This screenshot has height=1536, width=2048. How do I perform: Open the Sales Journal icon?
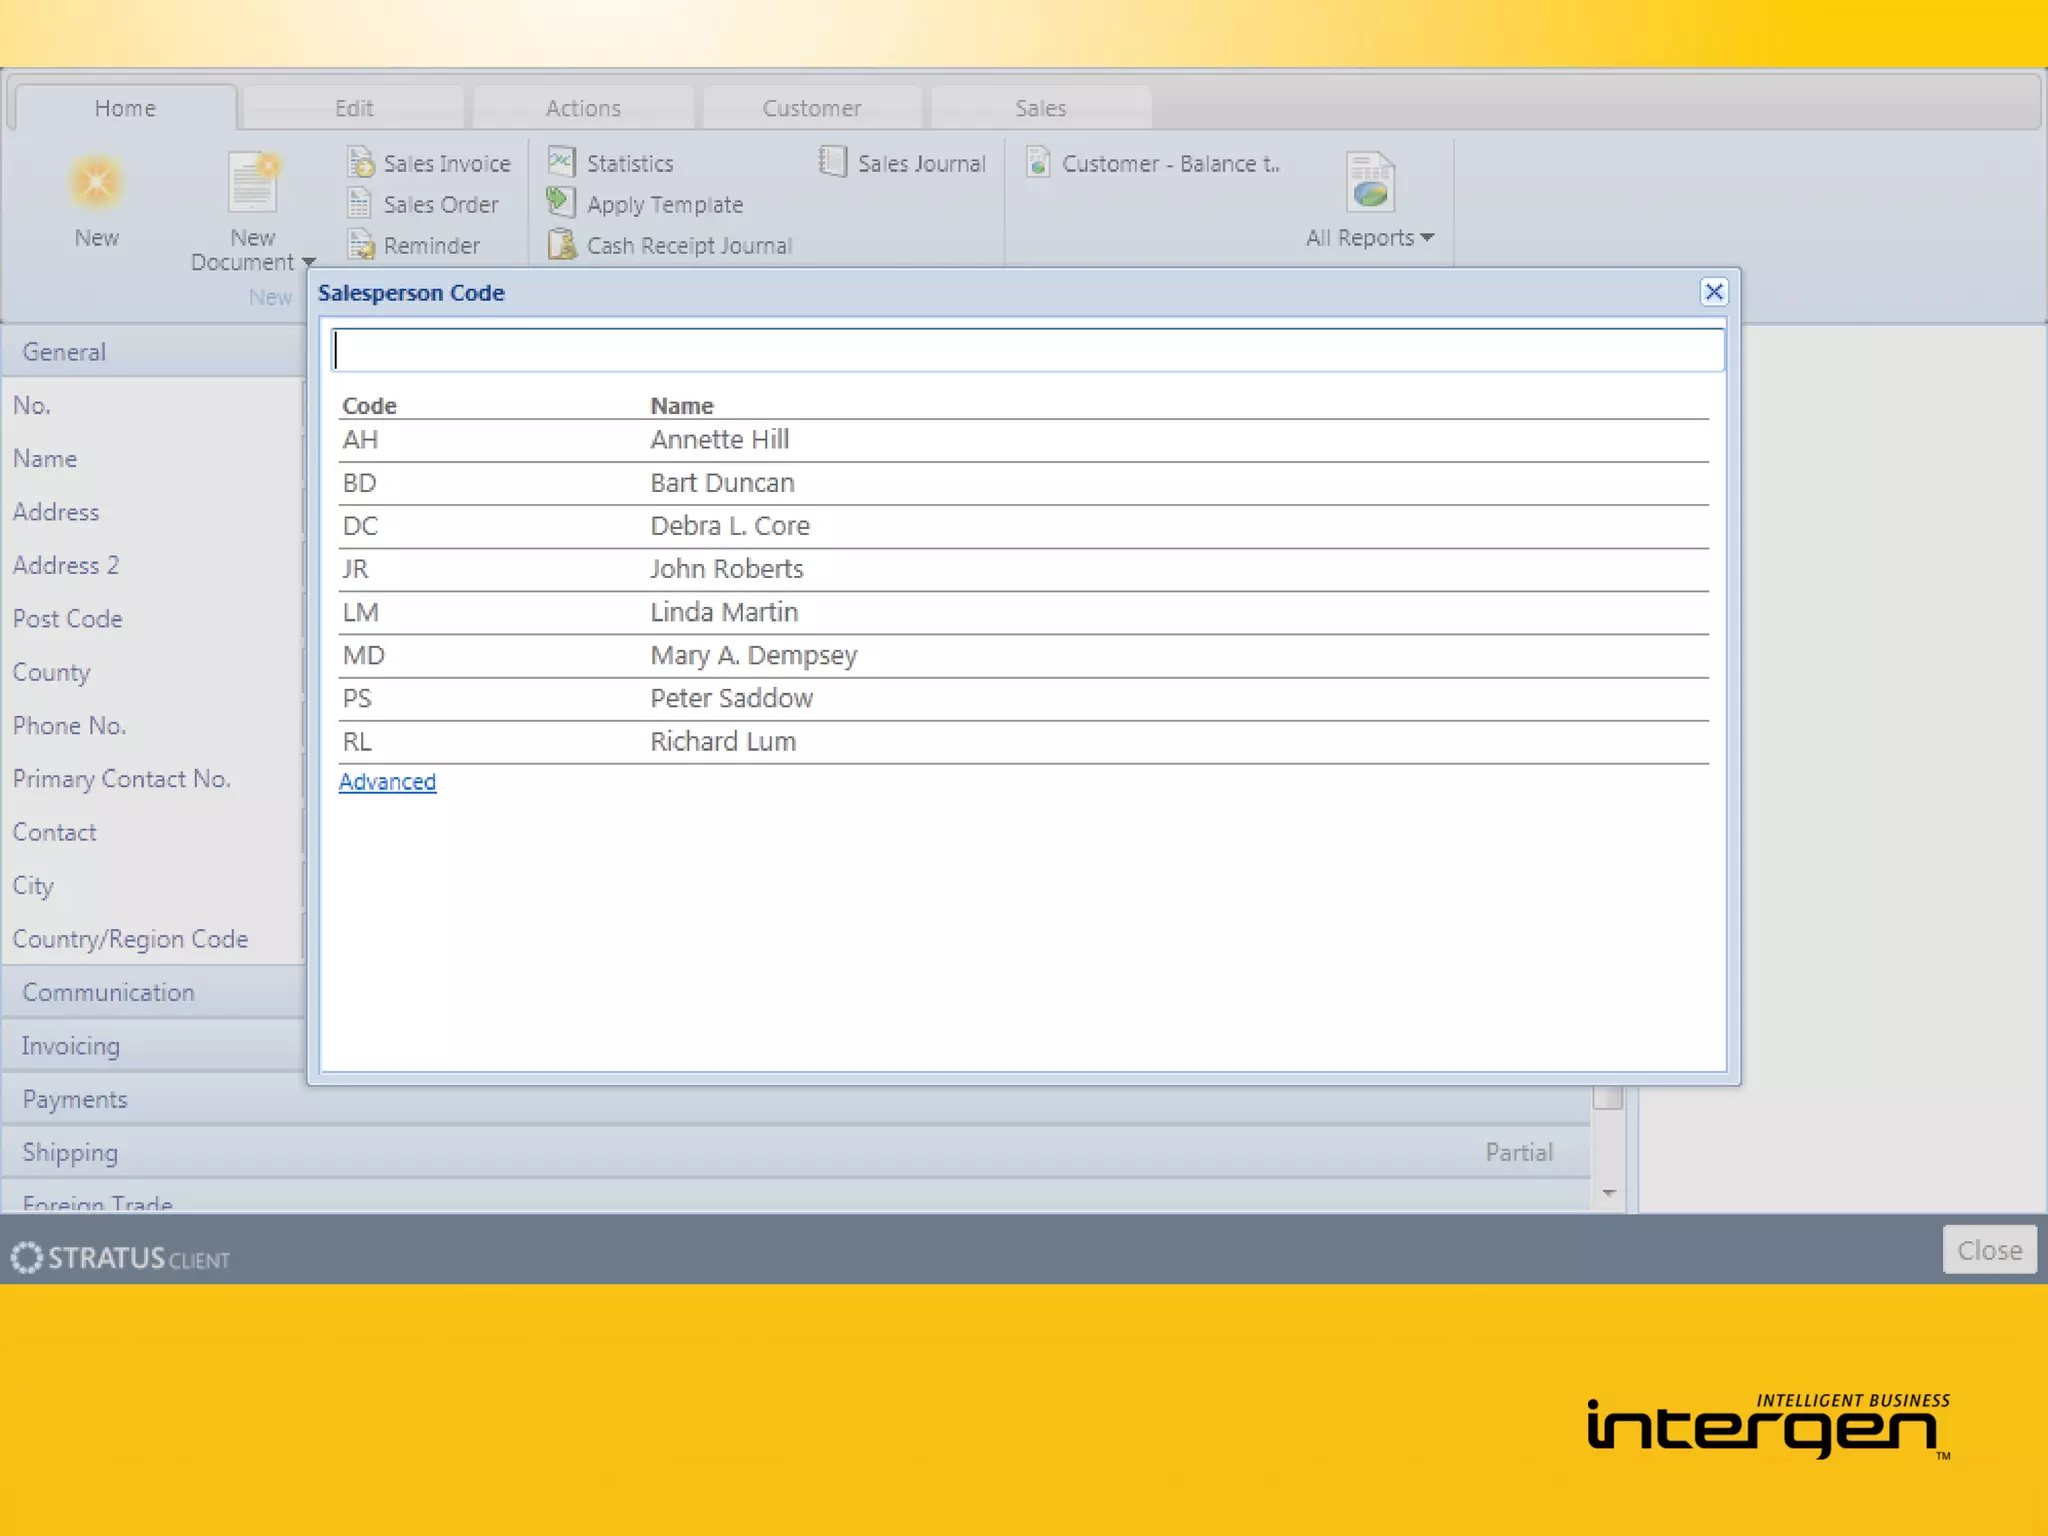pos(832,161)
